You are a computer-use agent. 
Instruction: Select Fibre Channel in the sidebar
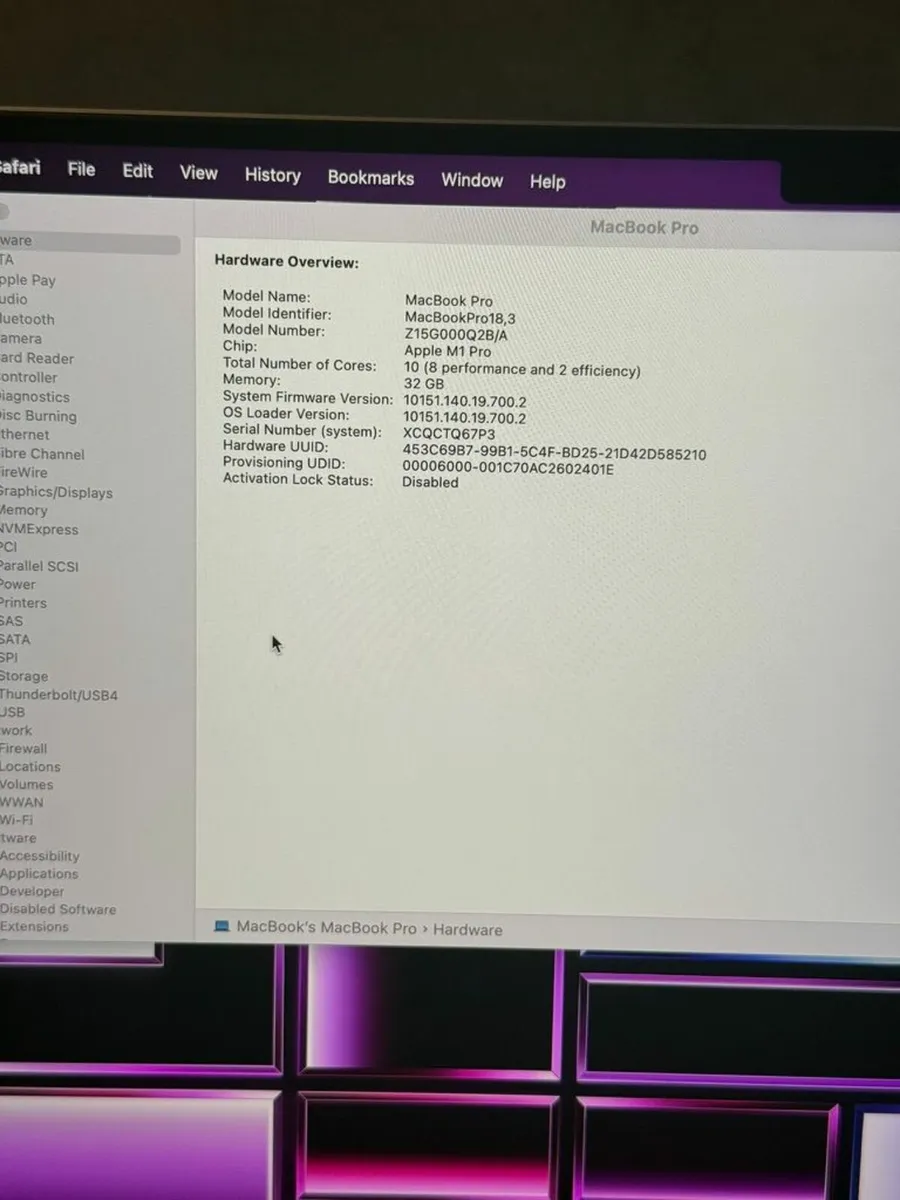(42, 454)
